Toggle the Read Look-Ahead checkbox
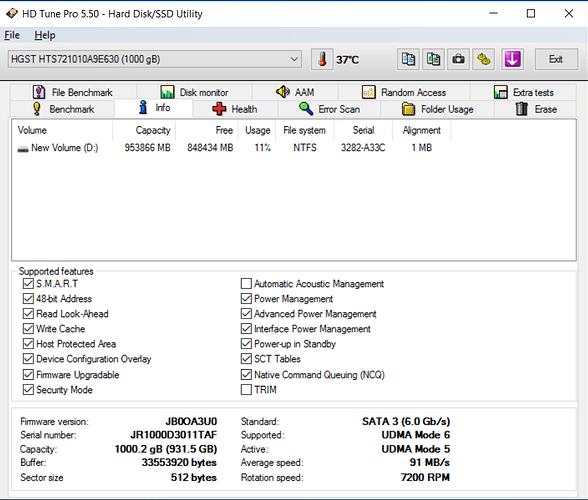Screen dimensions: 588x500 tap(28, 314)
